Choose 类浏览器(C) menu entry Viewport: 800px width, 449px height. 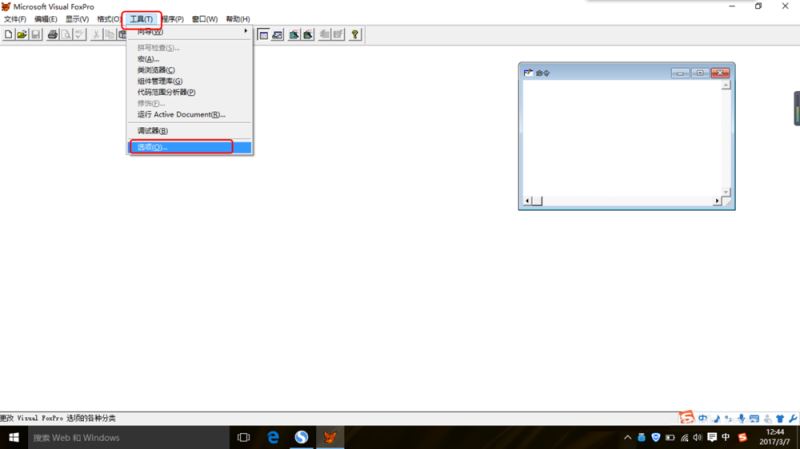190,70
